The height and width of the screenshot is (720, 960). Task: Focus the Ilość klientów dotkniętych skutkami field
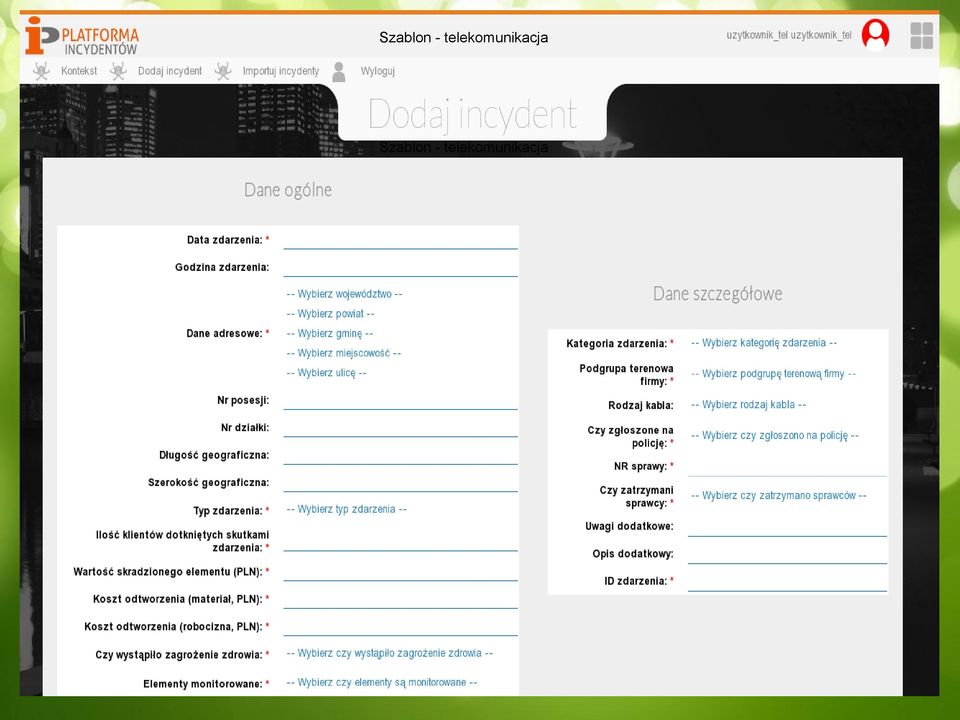pyautogui.click(x=400, y=542)
